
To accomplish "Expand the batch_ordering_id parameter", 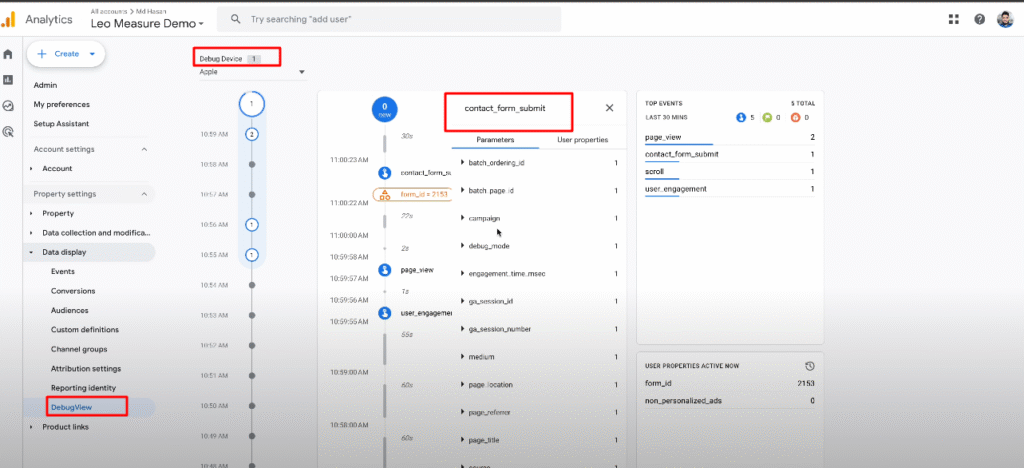I will [x=462, y=163].
